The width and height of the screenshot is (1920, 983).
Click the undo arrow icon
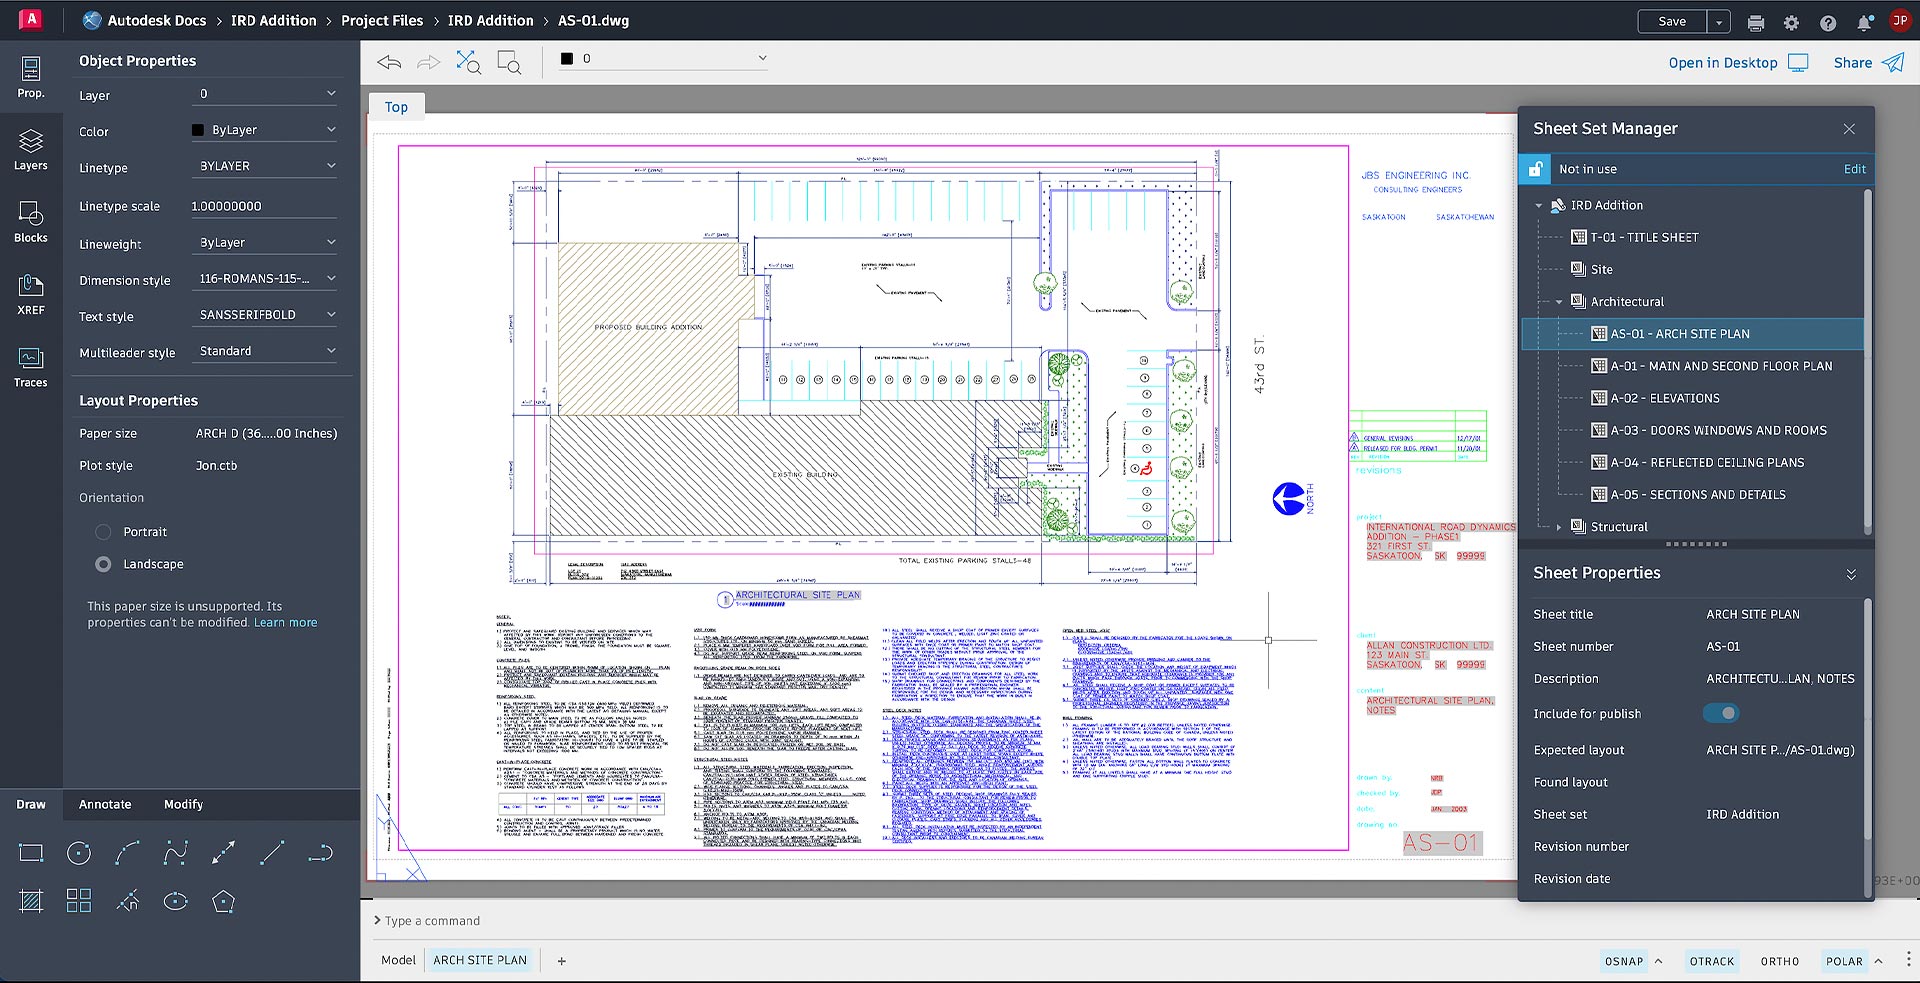[389, 62]
